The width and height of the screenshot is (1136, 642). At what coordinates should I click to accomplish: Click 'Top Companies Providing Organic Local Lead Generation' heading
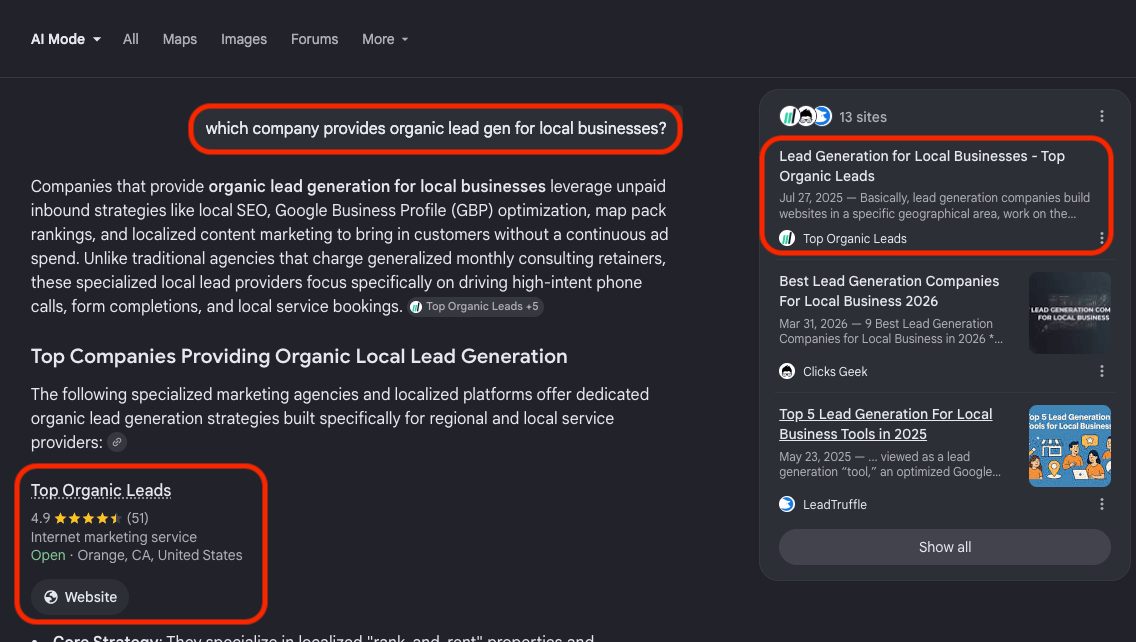(x=299, y=357)
